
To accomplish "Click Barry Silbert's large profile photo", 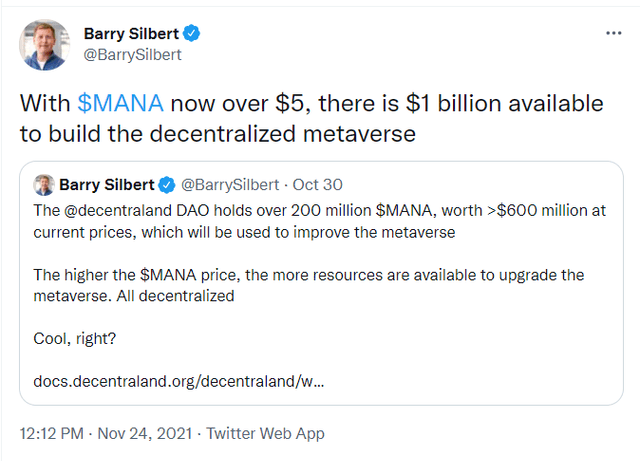I will 45,44.
